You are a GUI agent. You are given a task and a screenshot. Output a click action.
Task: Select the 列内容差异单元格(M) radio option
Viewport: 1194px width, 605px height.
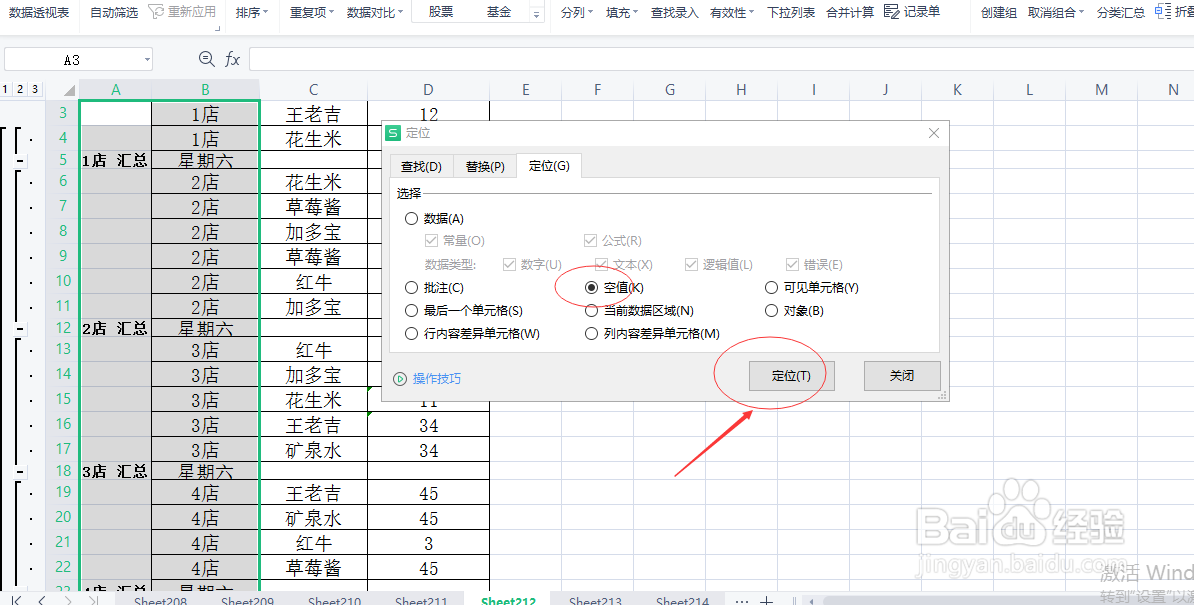(591, 333)
